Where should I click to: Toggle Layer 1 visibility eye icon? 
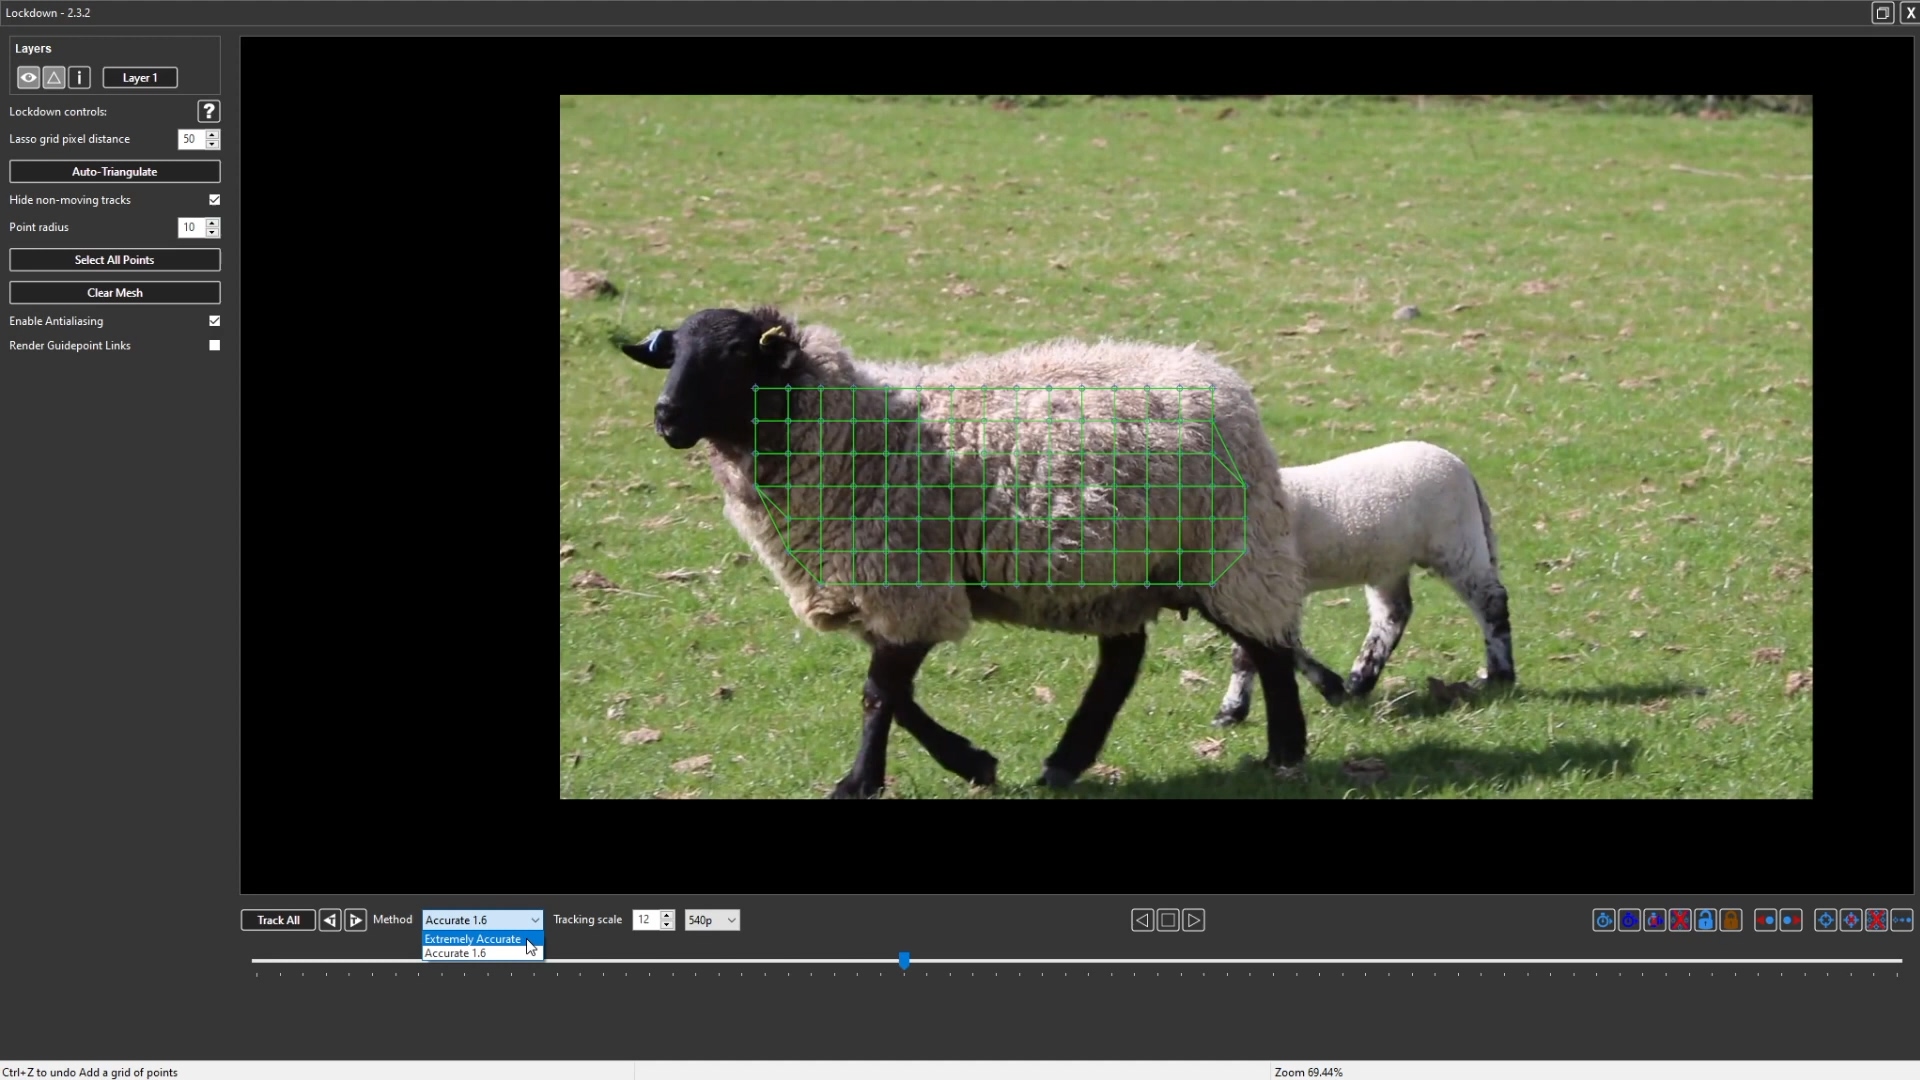pos(28,78)
